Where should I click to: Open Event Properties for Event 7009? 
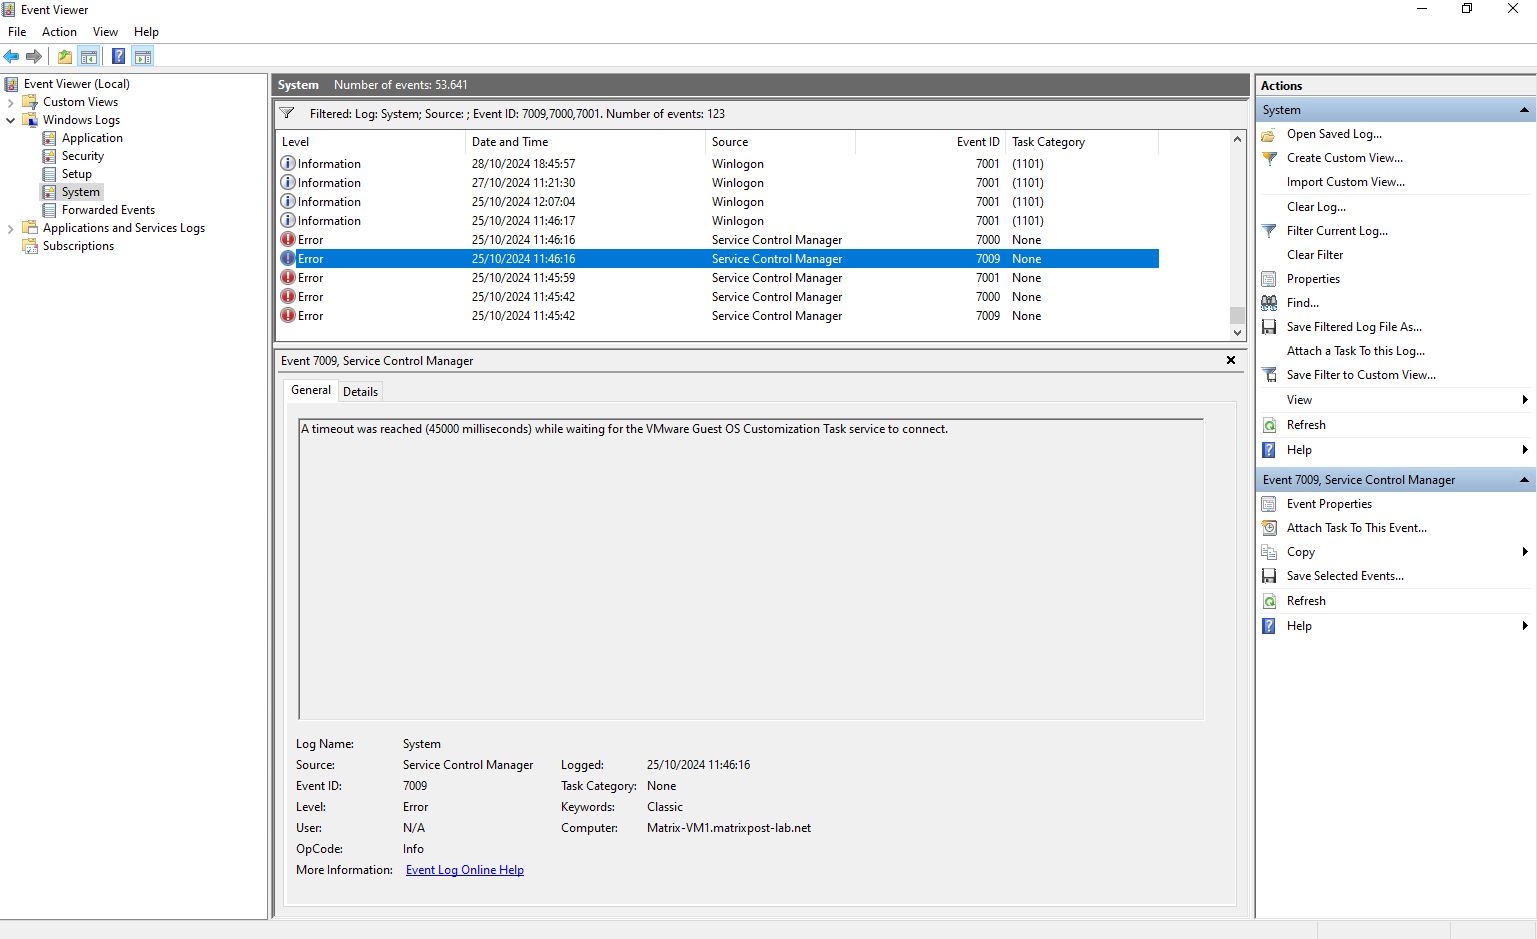tap(1329, 504)
